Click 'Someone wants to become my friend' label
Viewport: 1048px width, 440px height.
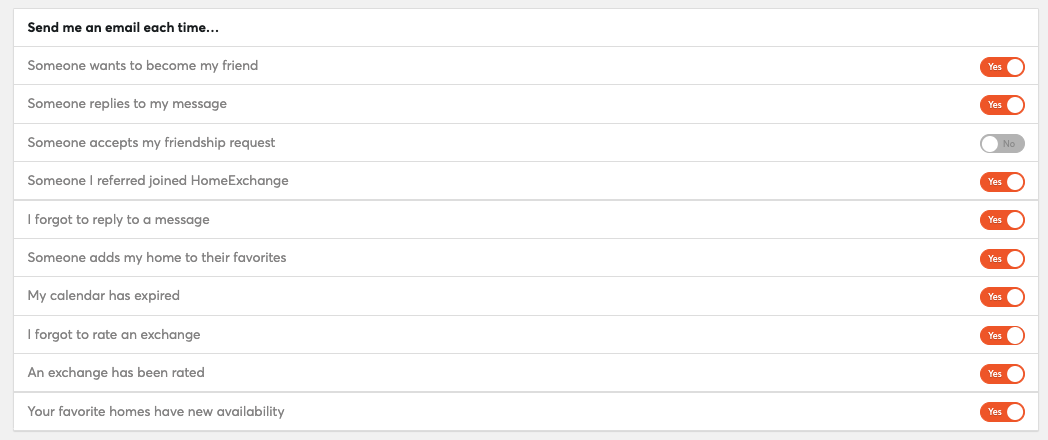coord(142,66)
